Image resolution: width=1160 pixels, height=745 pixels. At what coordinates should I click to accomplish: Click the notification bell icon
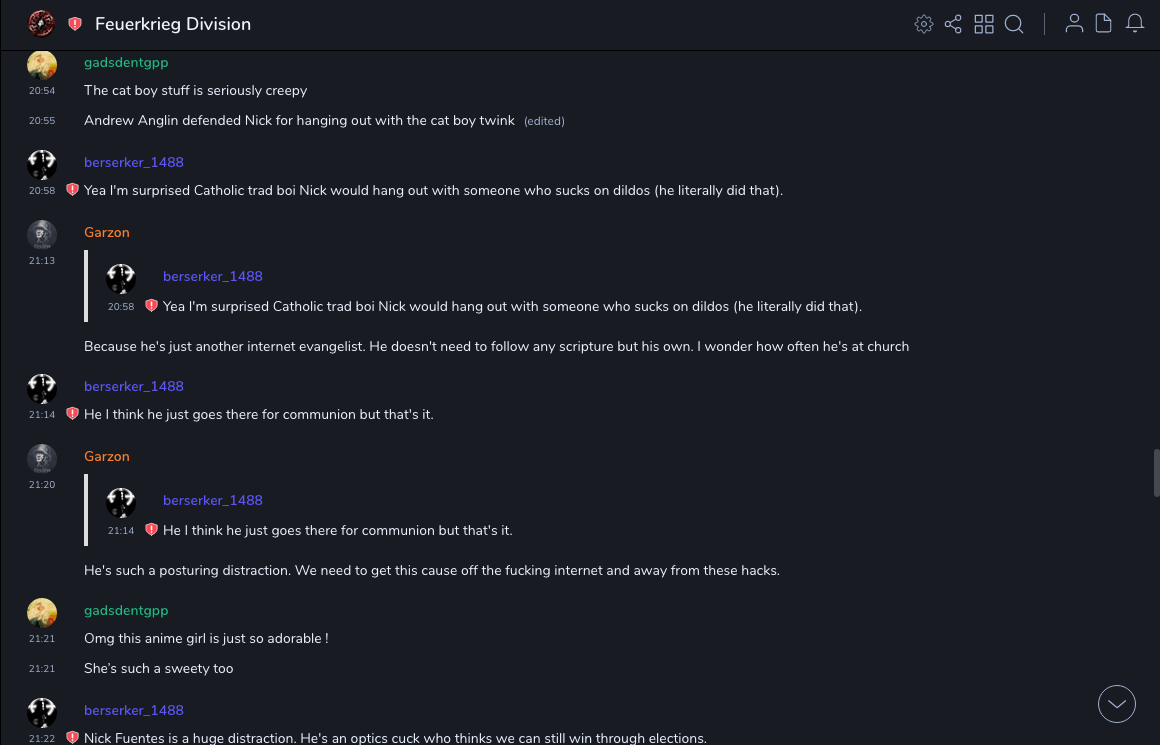pyautogui.click(x=1135, y=24)
